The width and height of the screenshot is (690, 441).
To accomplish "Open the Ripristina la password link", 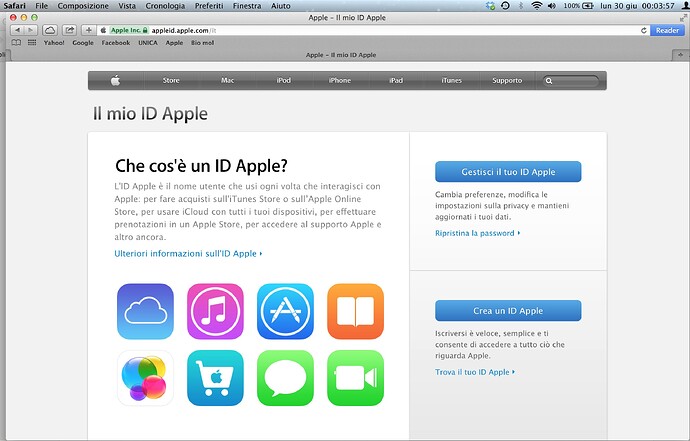I will tap(476, 233).
